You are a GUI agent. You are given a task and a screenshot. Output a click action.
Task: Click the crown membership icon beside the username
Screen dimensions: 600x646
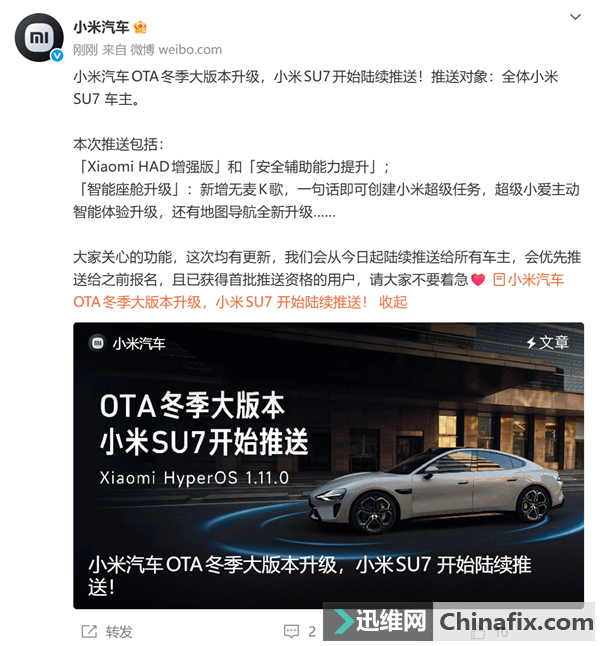[140, 27]
